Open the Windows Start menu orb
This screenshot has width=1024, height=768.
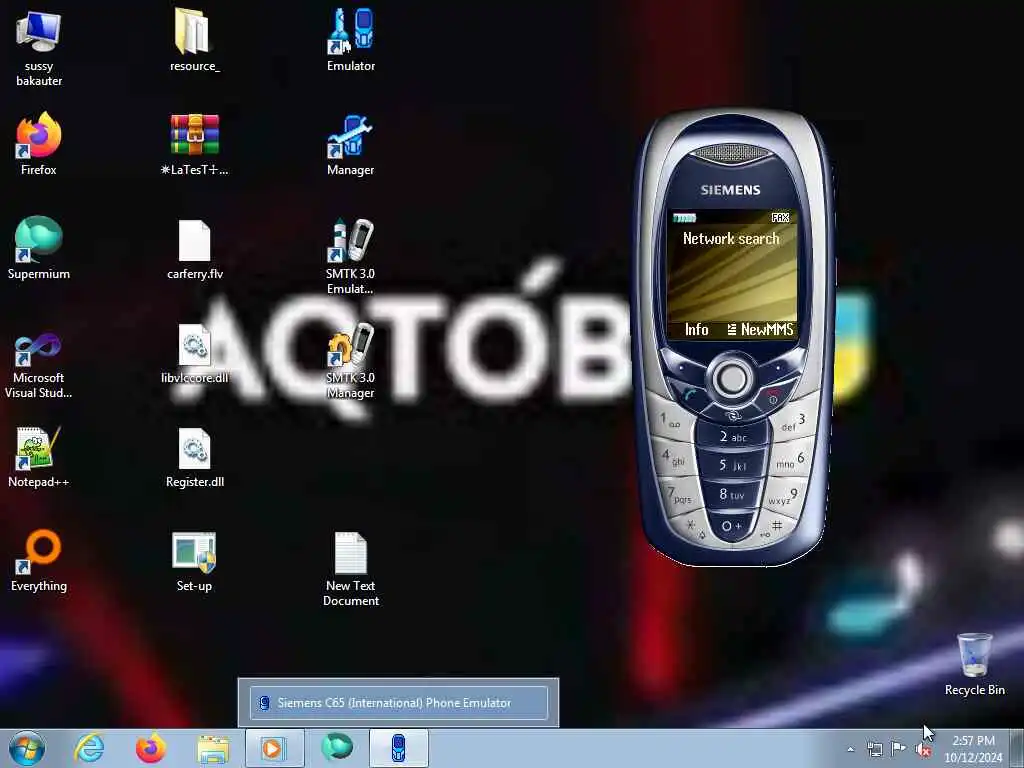click(x=27, y=748)
